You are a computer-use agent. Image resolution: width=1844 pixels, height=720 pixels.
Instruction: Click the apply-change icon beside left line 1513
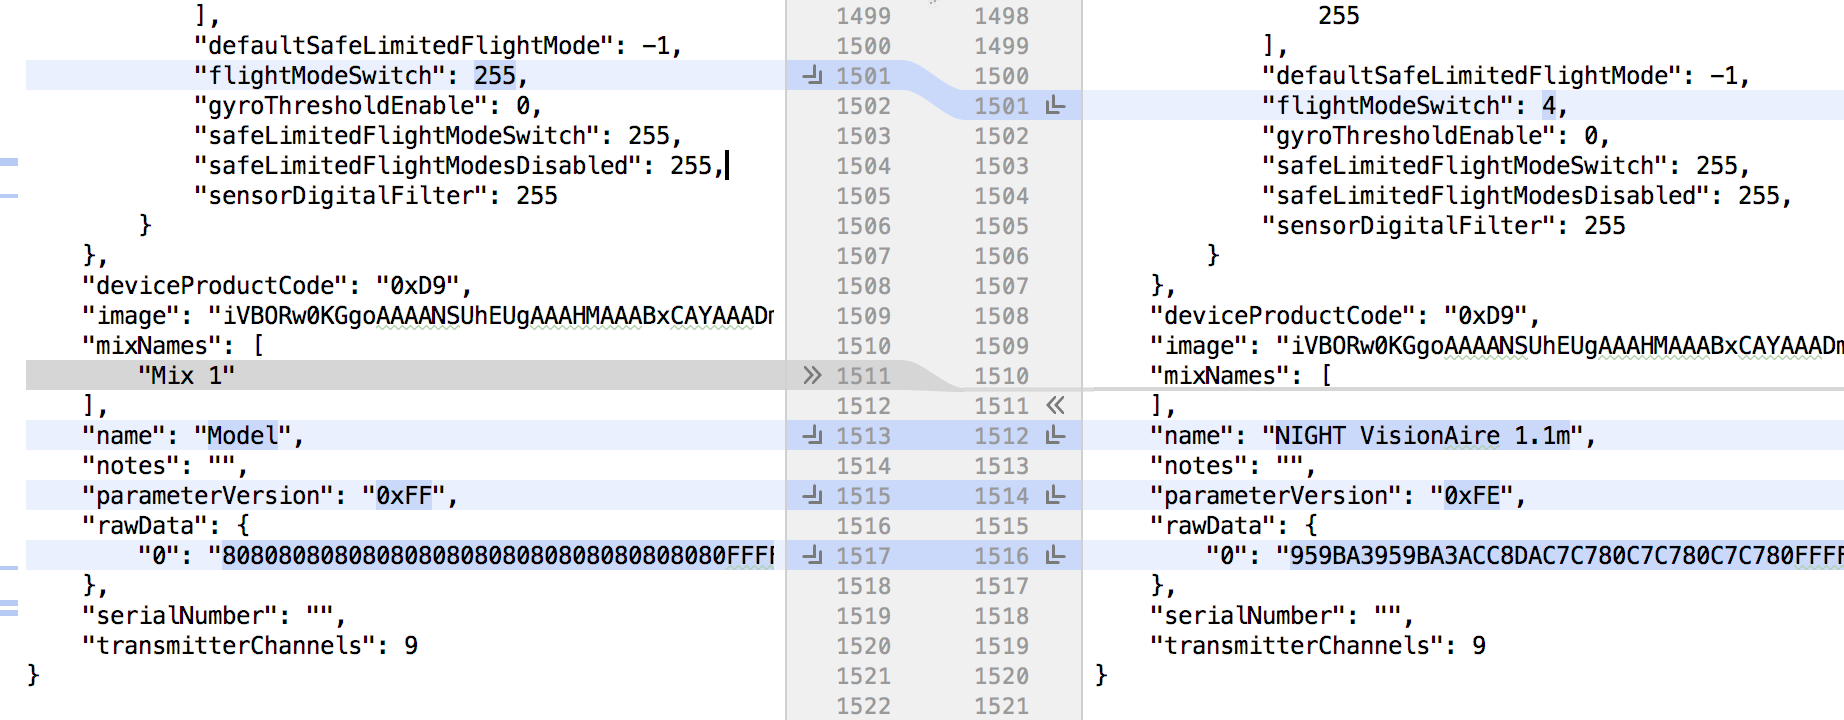pos(812,435)
